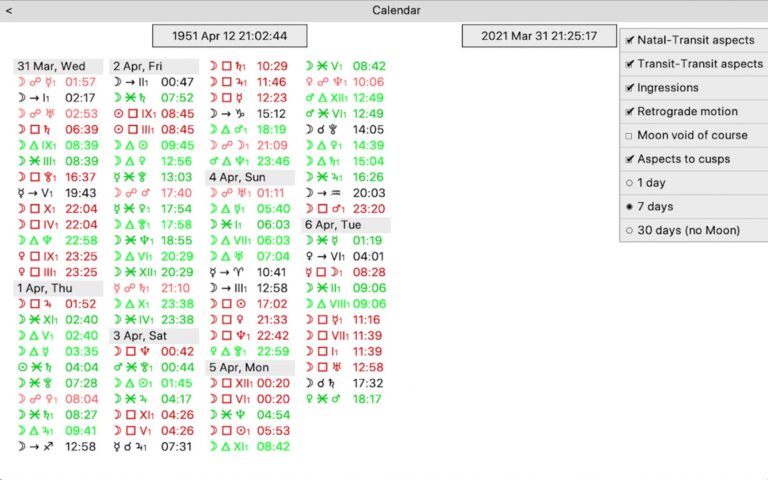Select the 4 Apr, Sun day header
Viewport: 768px width, 480px height.
point(250,177)
